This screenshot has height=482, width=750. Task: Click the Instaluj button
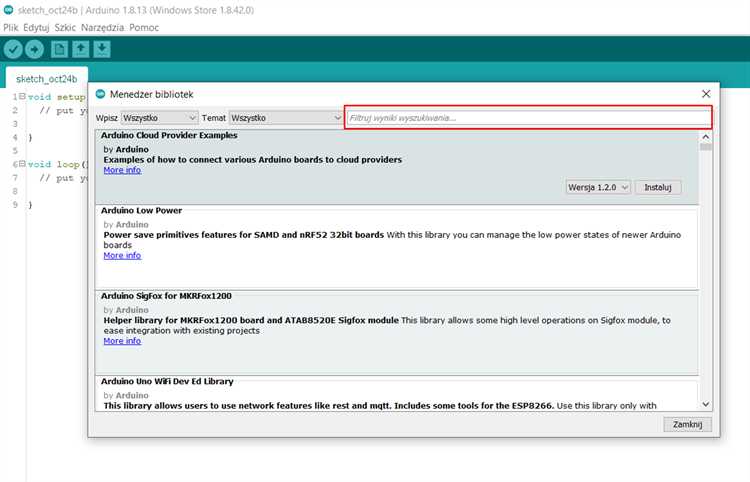[x=658, y=187]
